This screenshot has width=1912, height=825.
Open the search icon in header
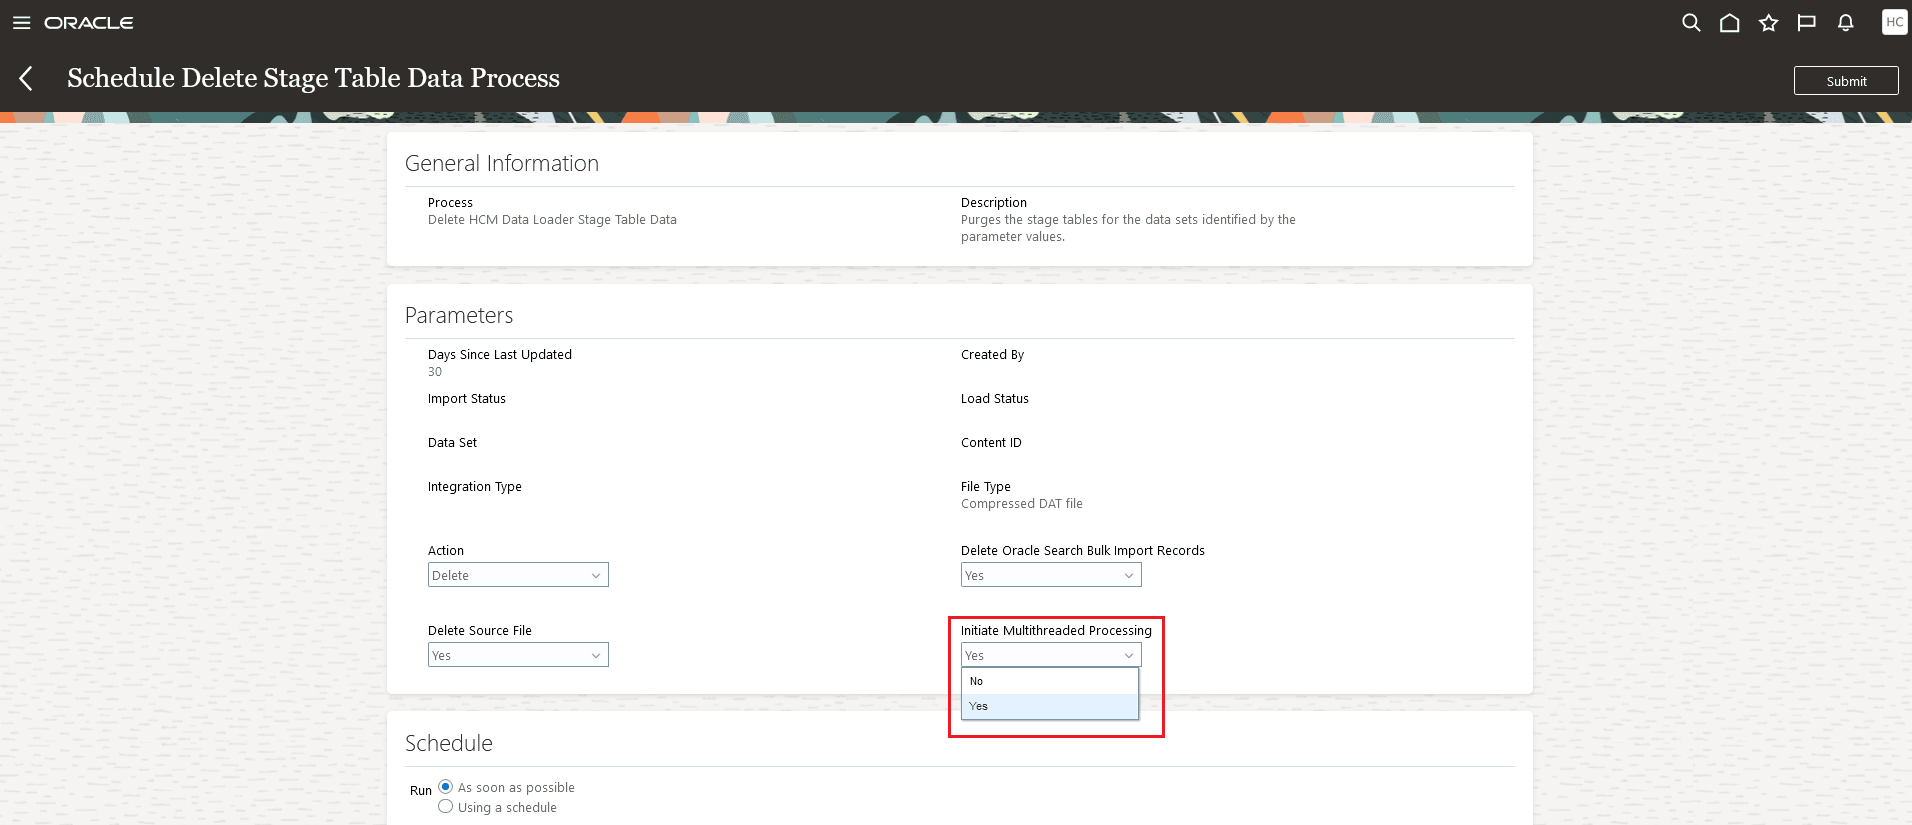tap(1691, 22)
